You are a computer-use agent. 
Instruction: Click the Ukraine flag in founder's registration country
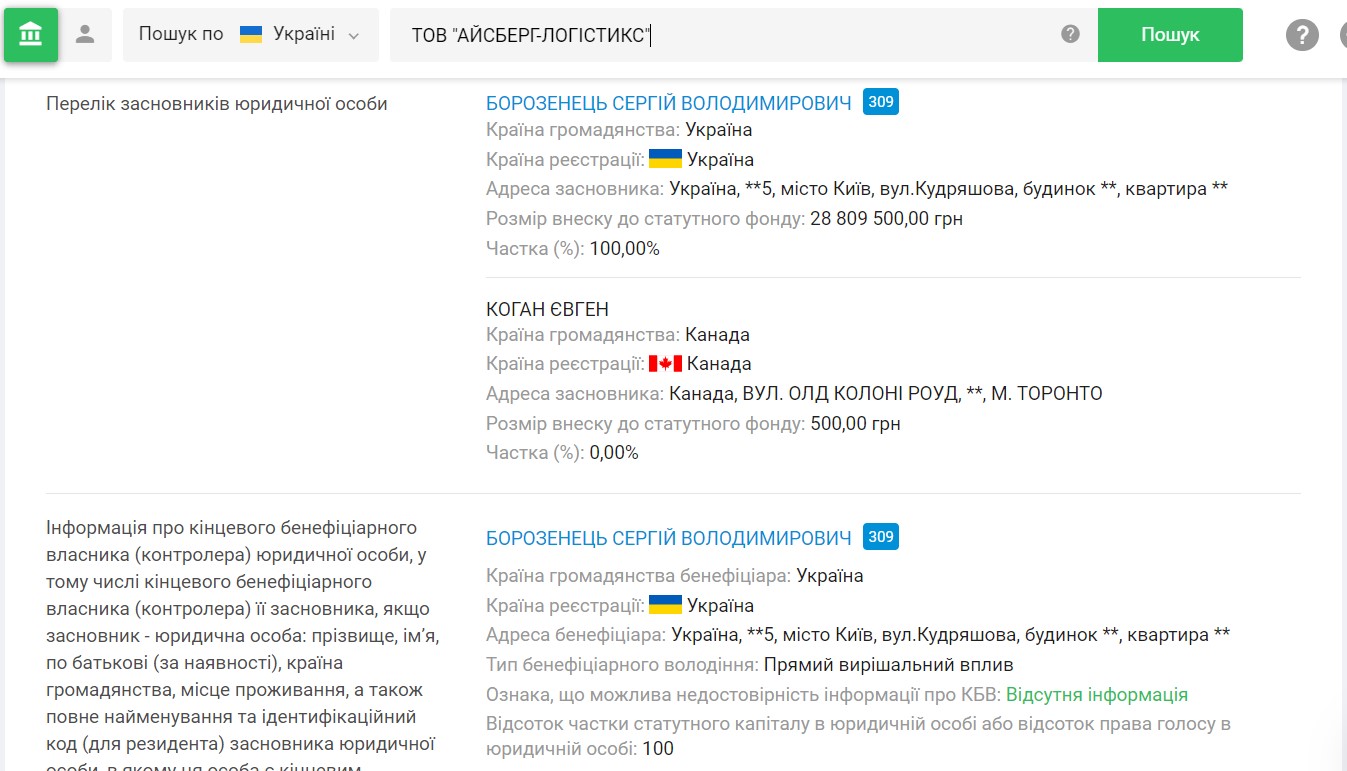coord(665,159)
